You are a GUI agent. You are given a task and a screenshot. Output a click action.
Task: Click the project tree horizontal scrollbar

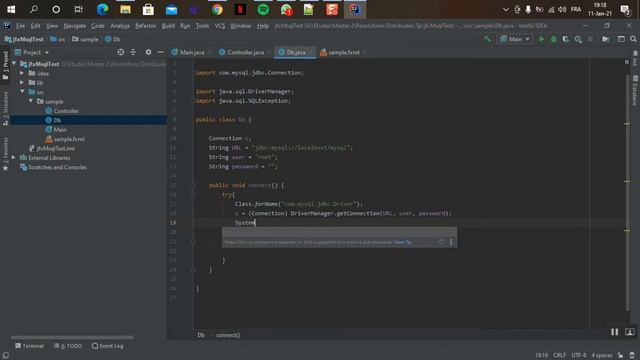click(72, 338)
